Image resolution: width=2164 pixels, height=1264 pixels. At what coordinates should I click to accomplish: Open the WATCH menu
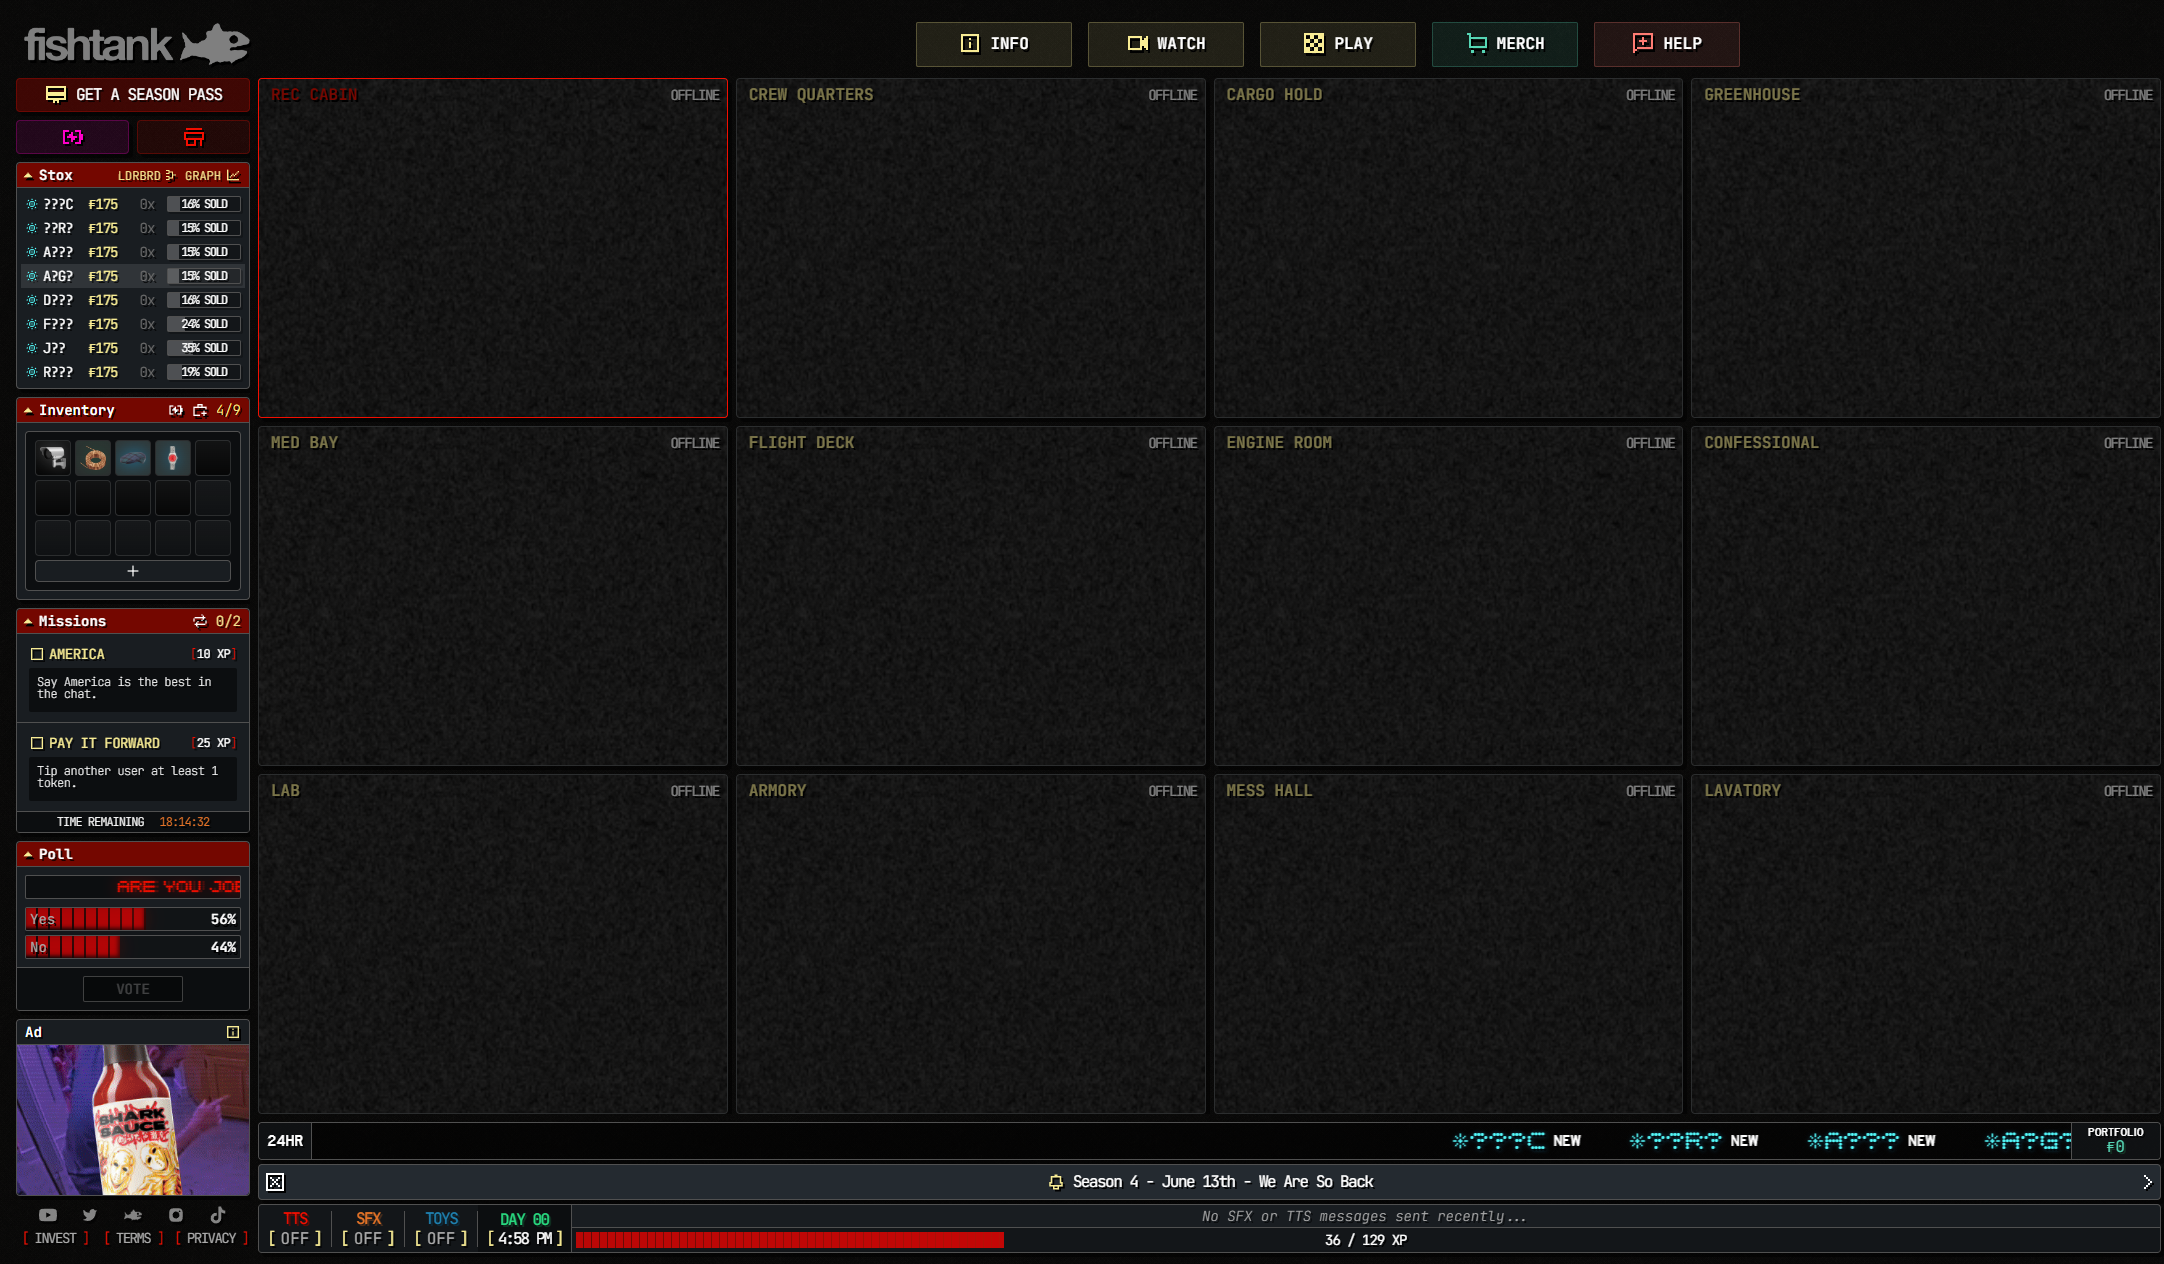[x=1166, y=44]
